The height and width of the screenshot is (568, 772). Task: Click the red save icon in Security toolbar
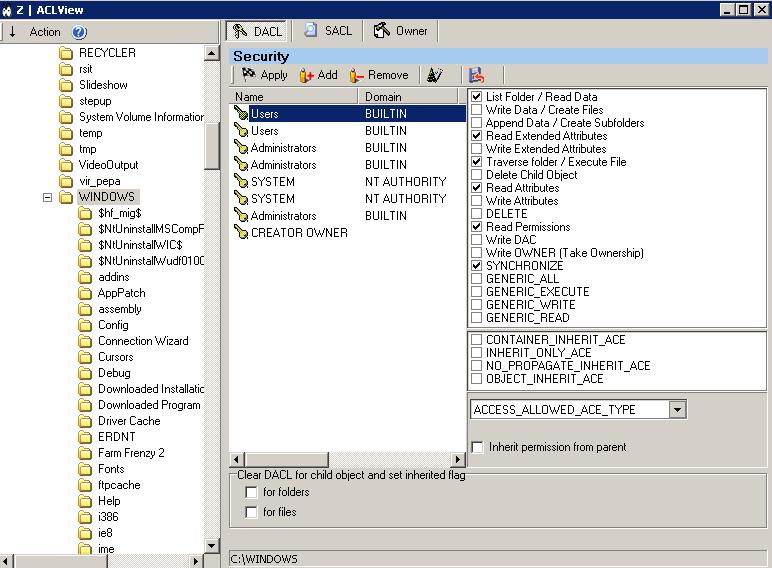pyautogui.click(x=476, y=75)
